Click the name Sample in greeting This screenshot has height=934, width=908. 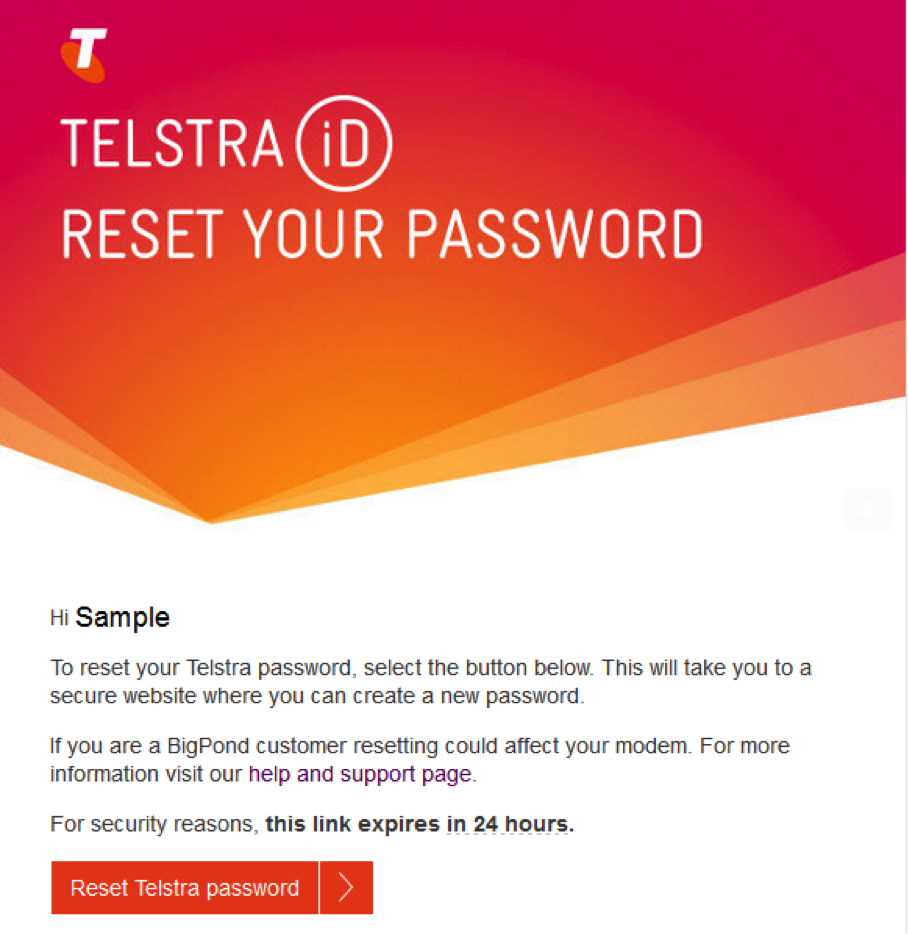[123, 618]
